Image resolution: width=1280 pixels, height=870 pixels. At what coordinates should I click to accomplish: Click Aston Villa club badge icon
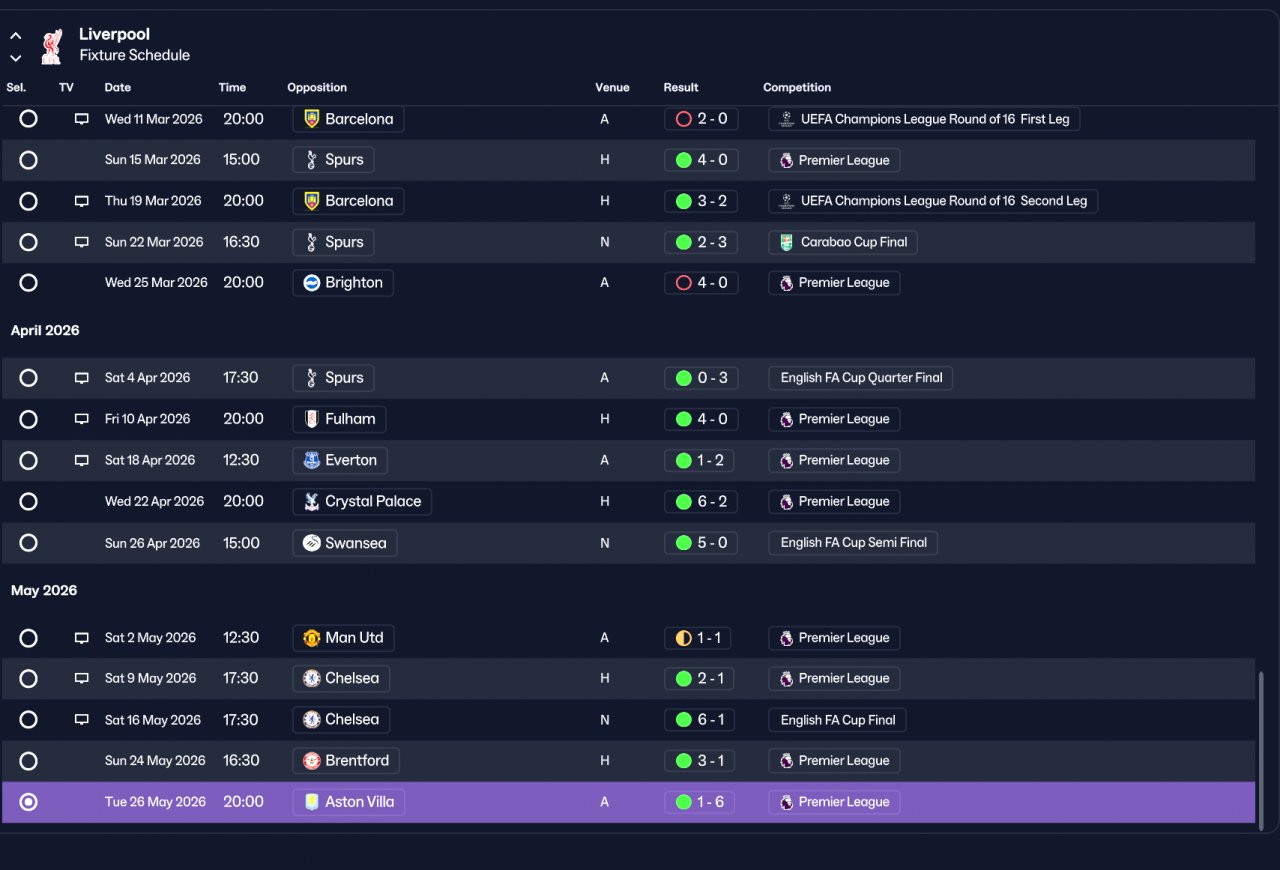coord(311,802)
